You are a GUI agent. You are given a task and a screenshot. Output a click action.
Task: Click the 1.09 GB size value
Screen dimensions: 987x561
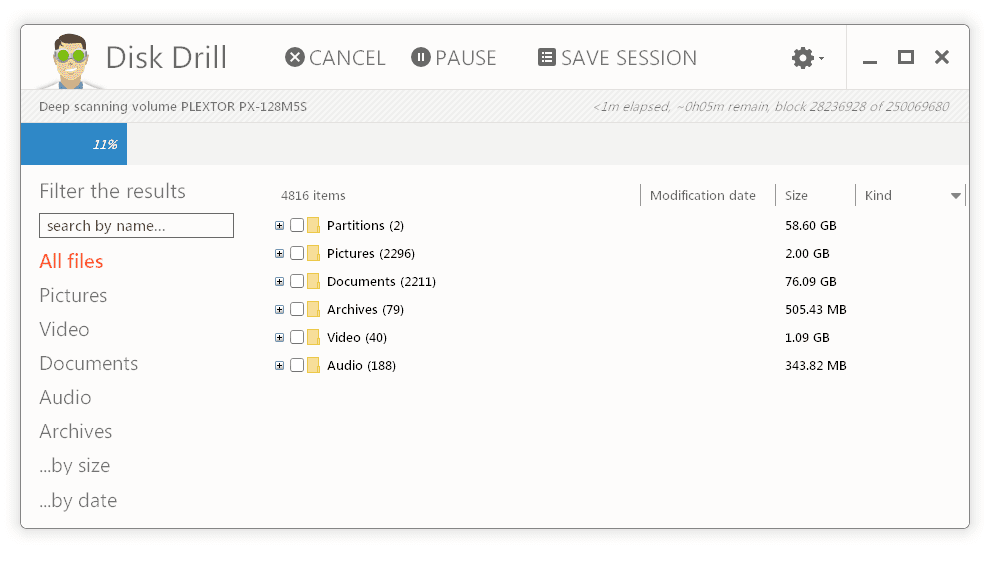(x=808, y=337)
